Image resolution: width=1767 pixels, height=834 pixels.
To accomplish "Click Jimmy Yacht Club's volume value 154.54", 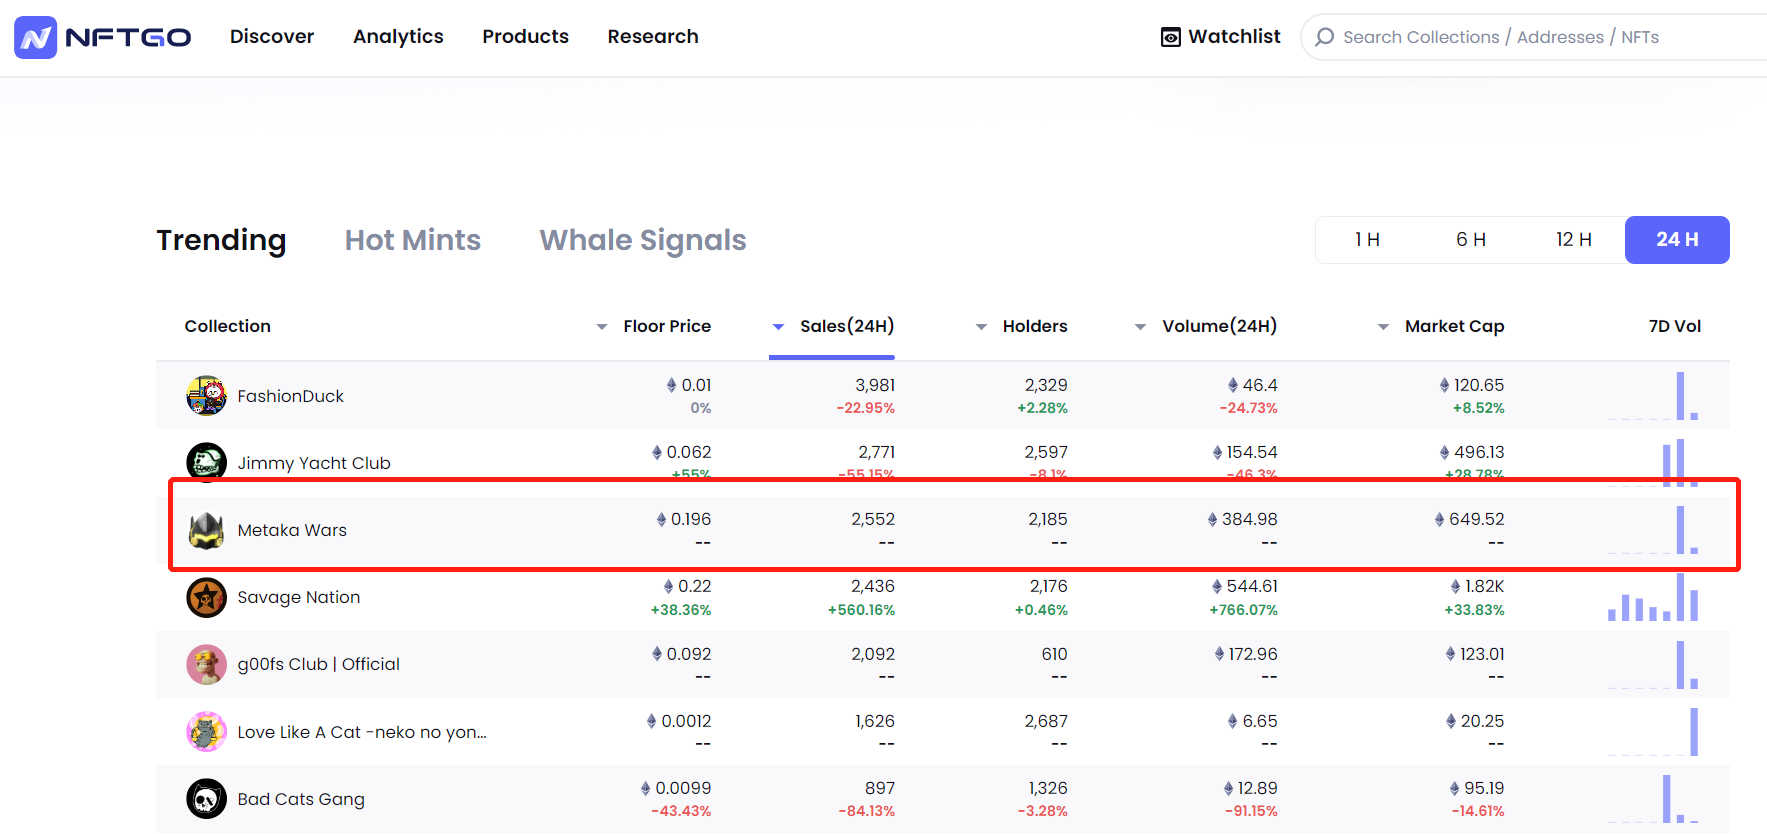I will (1252, 452).
